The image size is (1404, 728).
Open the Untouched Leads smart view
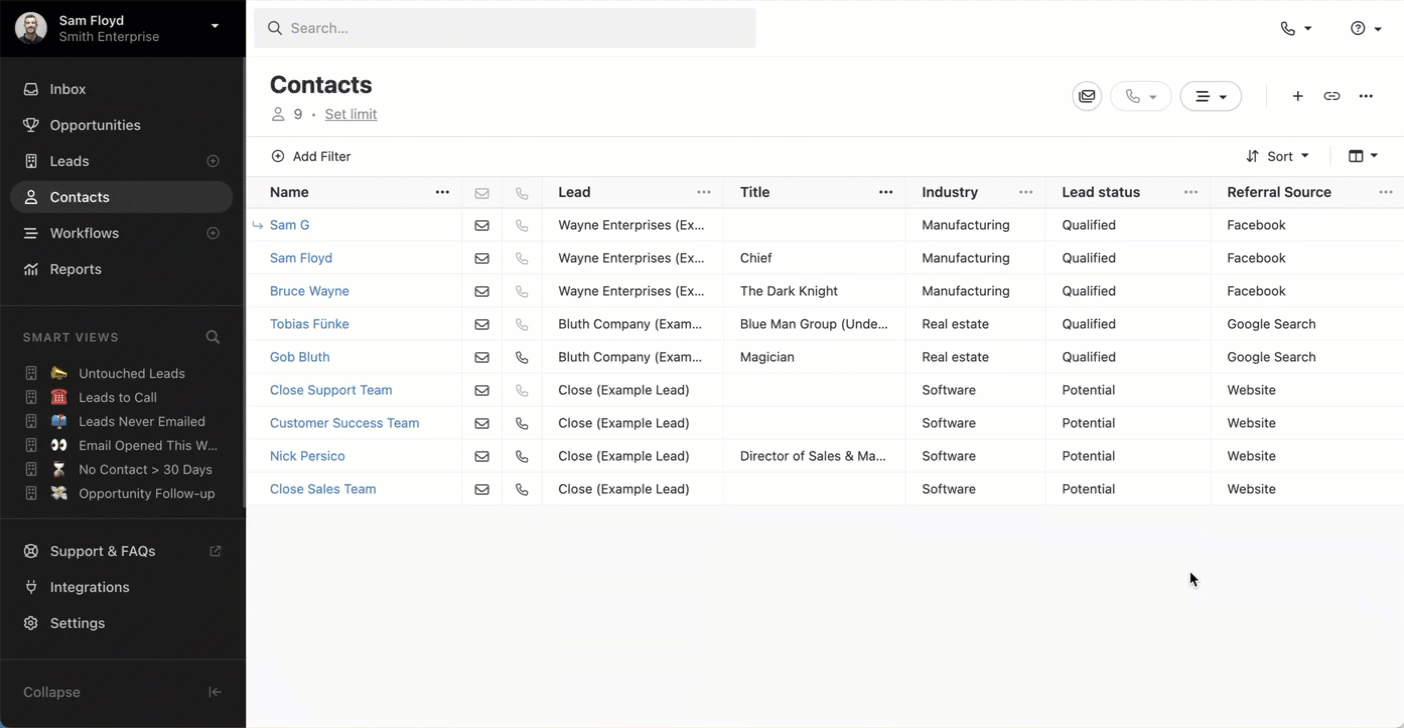click(131, 373)
